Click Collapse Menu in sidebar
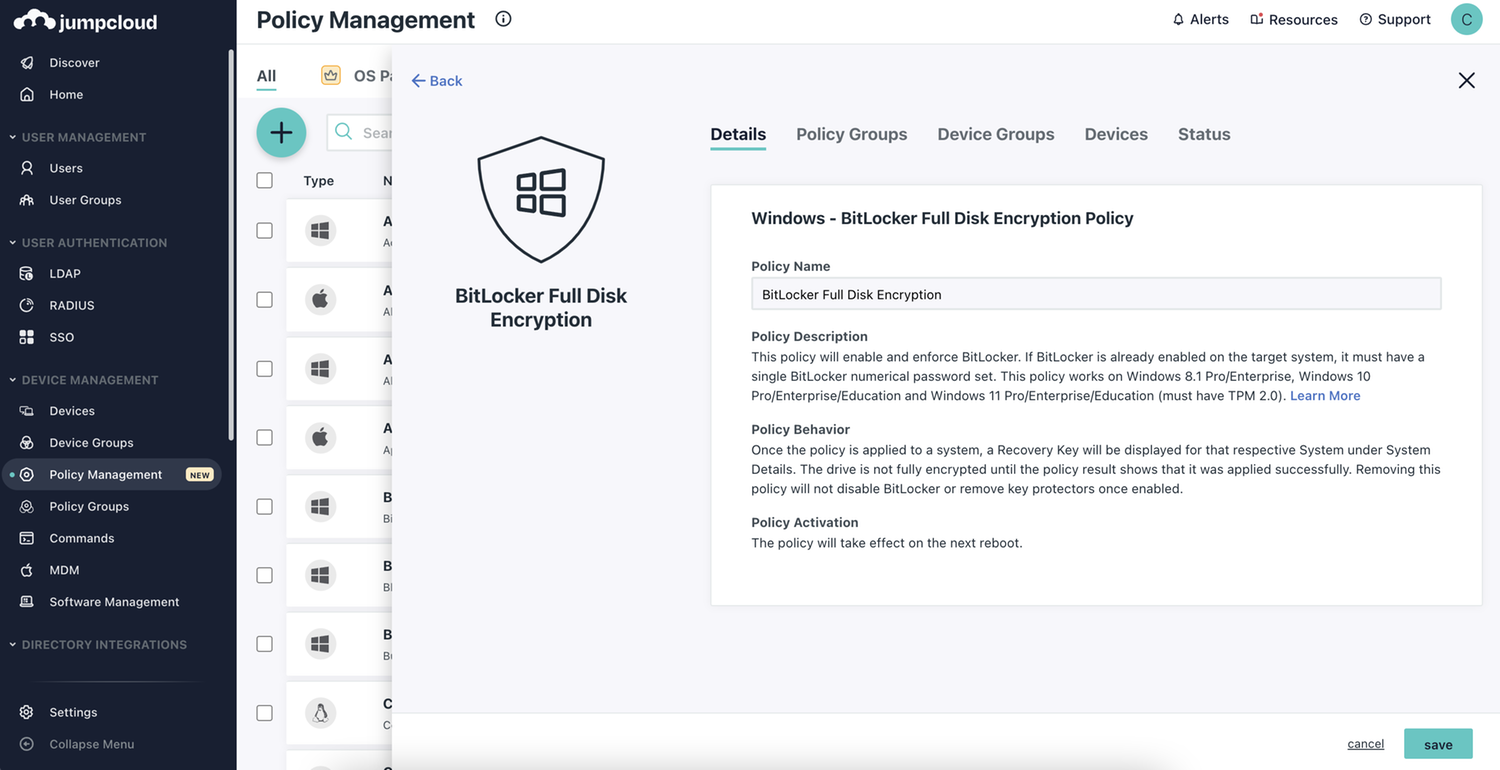Screen dimensions: 1500x770 [x=91, y=744]
